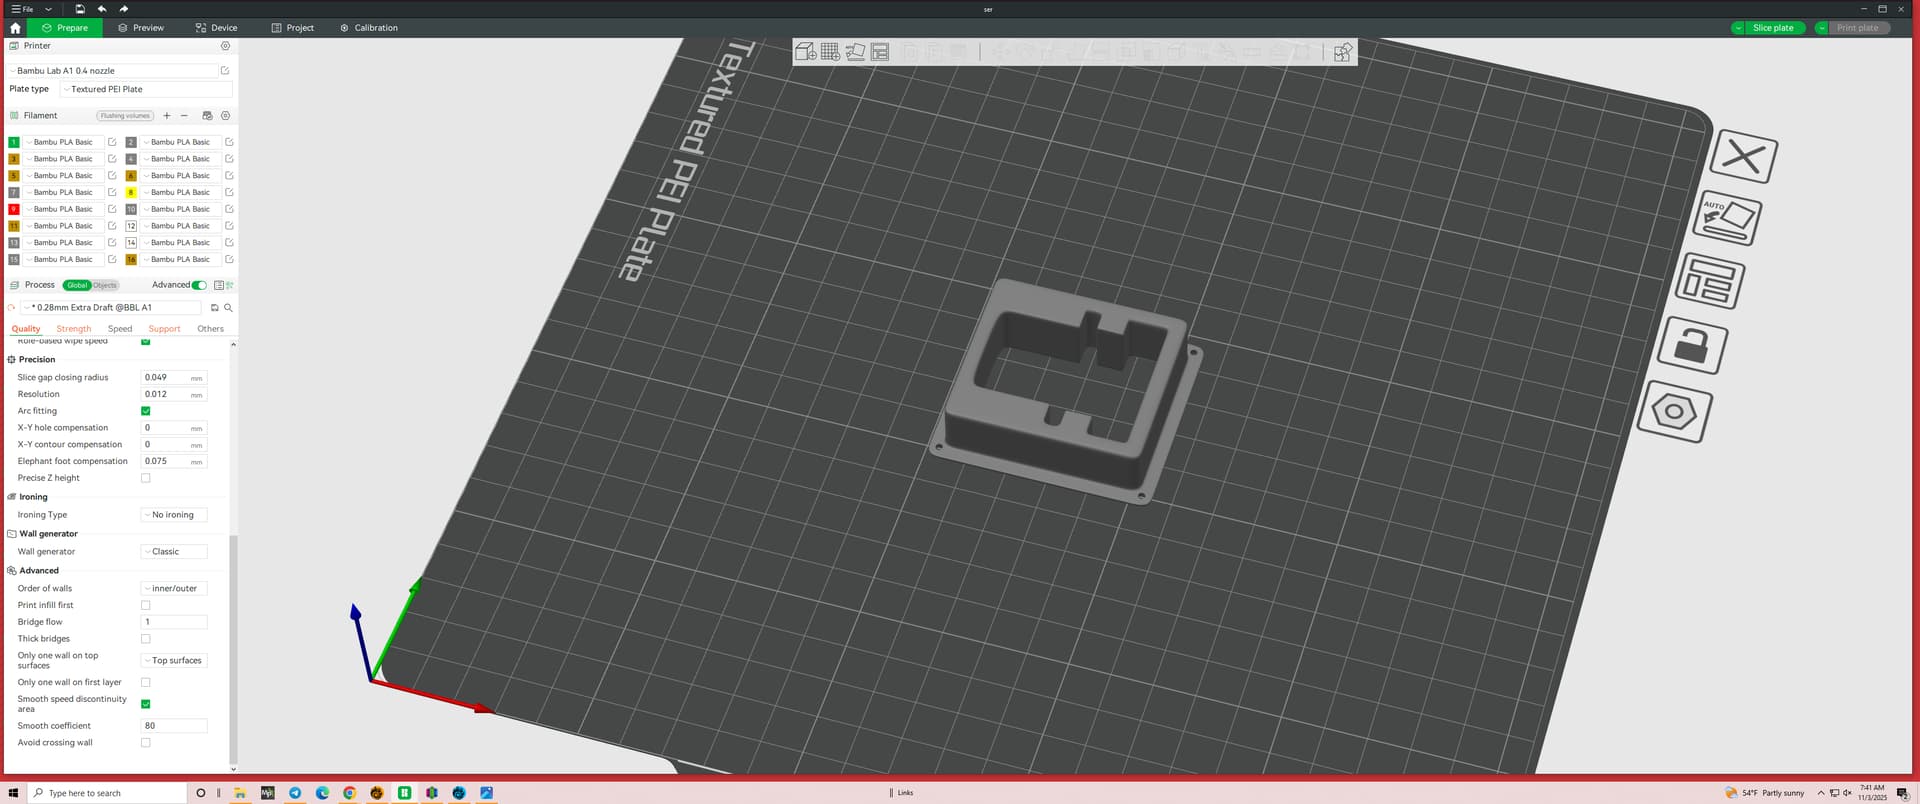The width and height of the screenshot is (1920, 804).
Task: Click the Add model cube icon
Action: [805, 52]
